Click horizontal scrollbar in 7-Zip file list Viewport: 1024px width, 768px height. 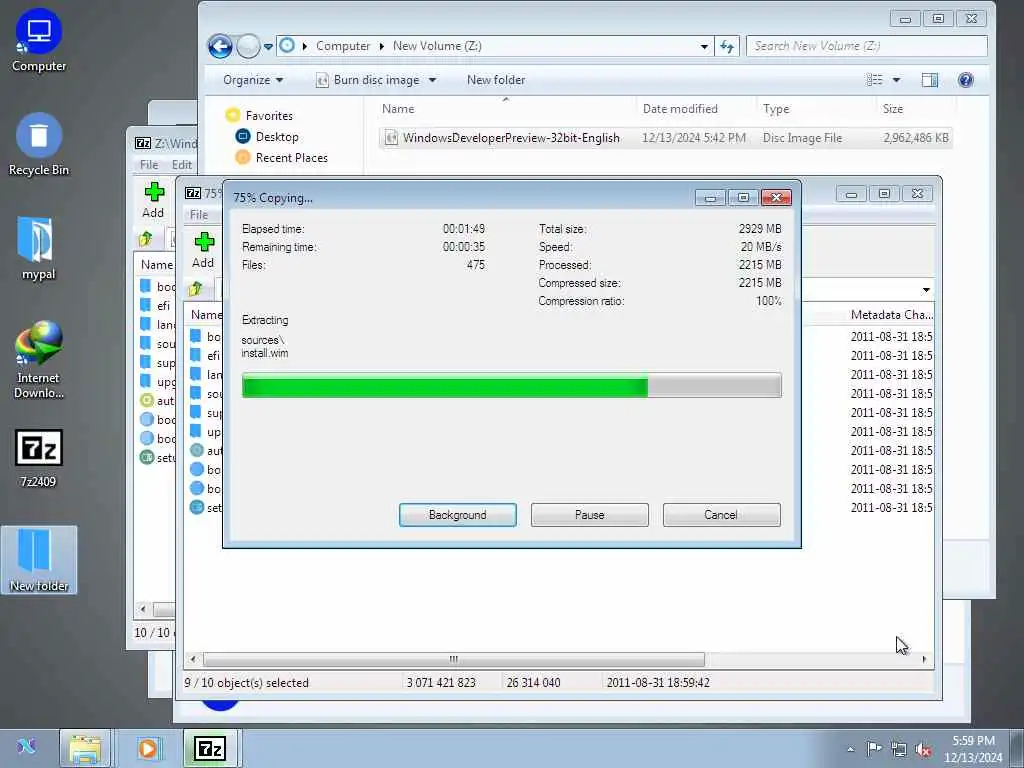[453, 660]
